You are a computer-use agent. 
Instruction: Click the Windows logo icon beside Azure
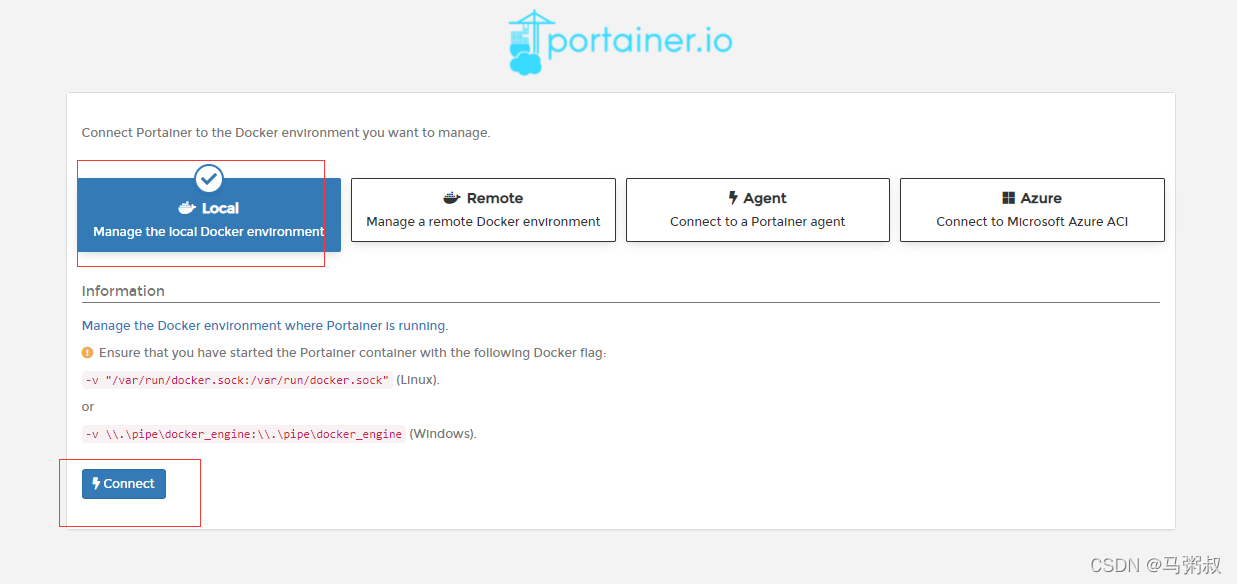point(1009,198)
